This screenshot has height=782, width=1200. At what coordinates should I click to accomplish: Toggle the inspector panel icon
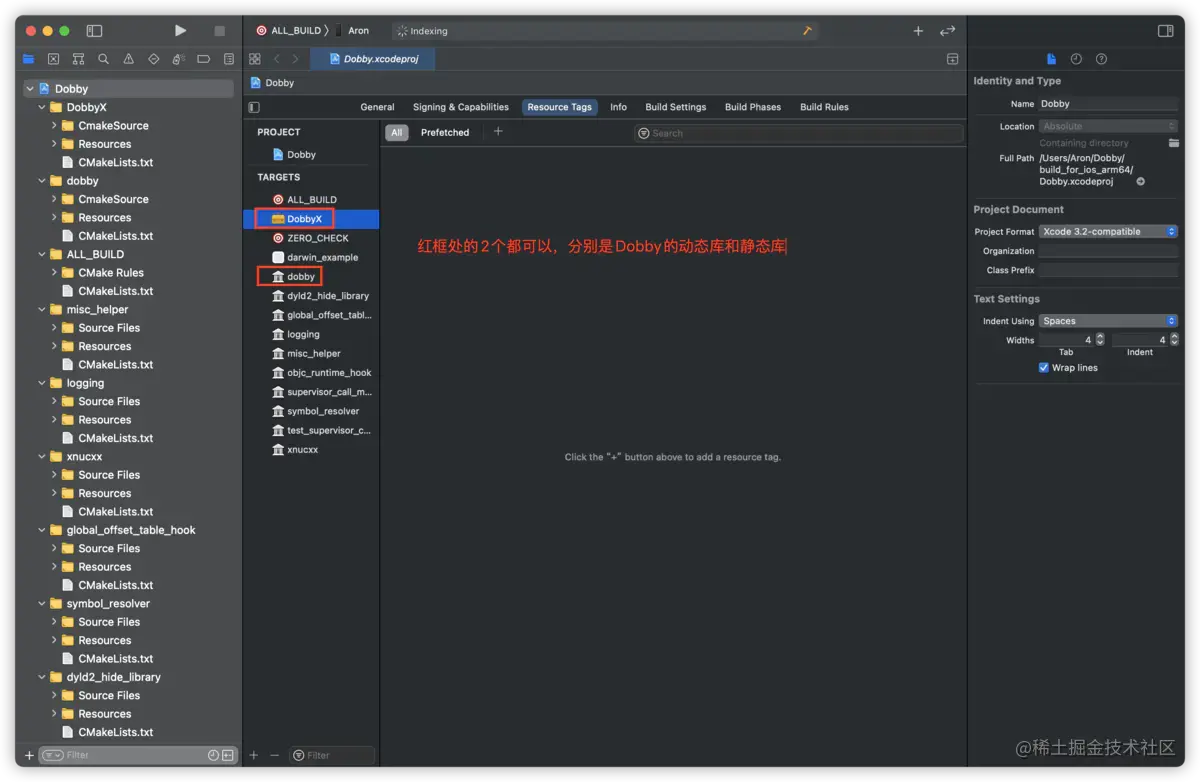click(1165, 31)
